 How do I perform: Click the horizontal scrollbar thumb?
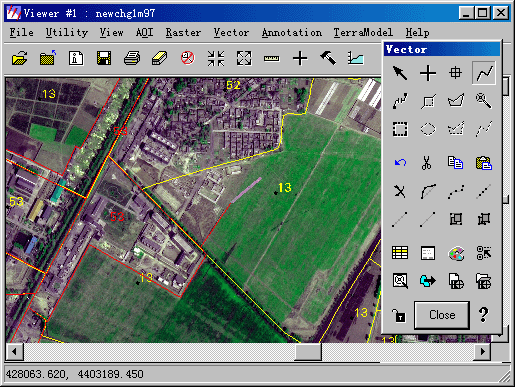click(x=308, y=352)
